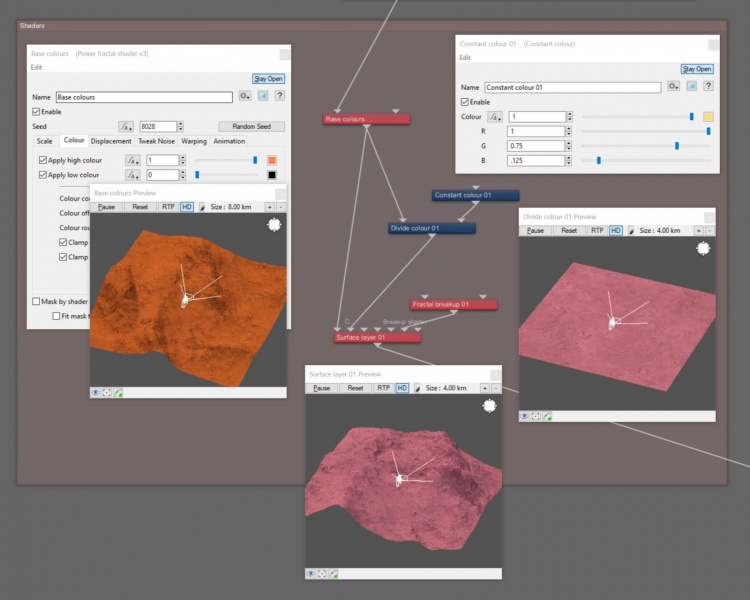Toggle eye icon in Divide colour Preview footer

tap(524, 416)
